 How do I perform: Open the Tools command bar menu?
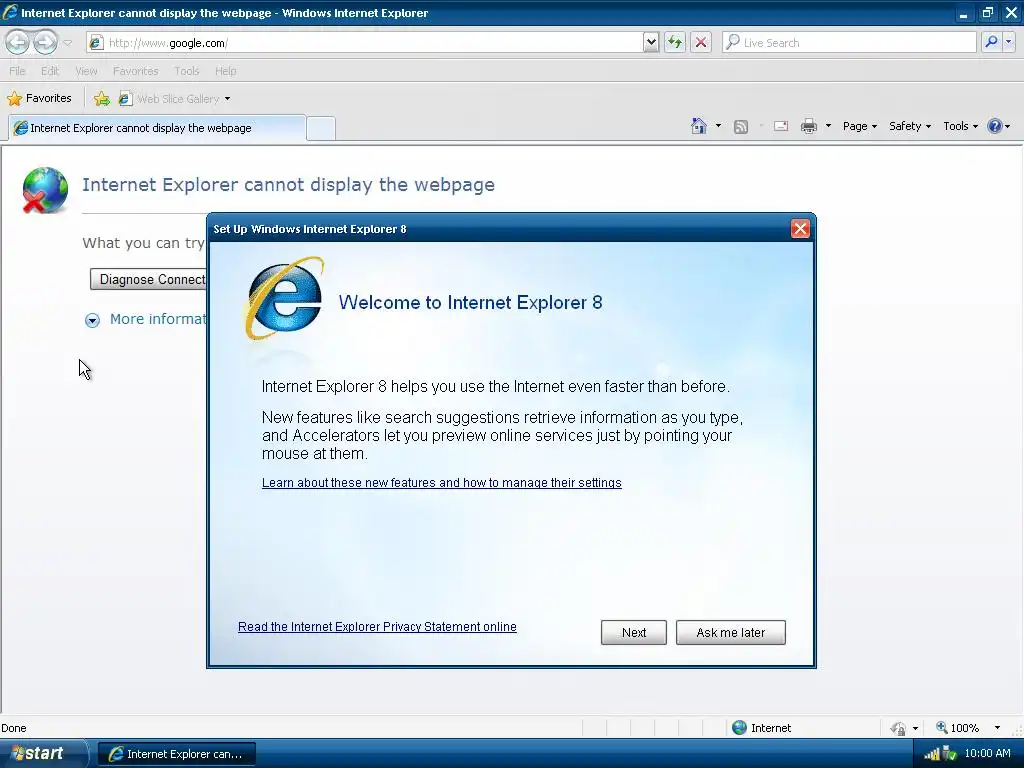click(960, 126)
